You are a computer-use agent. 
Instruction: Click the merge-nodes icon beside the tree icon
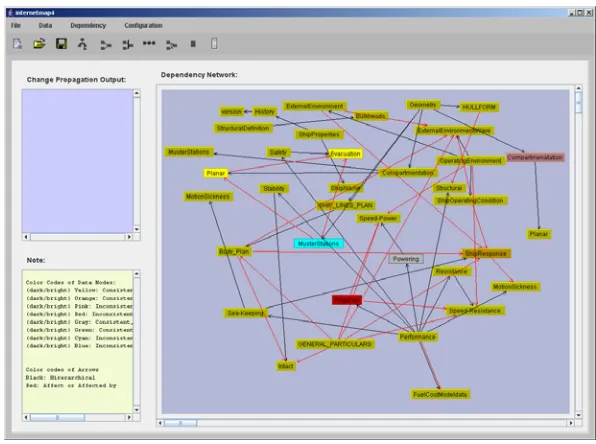pos(106,45)
